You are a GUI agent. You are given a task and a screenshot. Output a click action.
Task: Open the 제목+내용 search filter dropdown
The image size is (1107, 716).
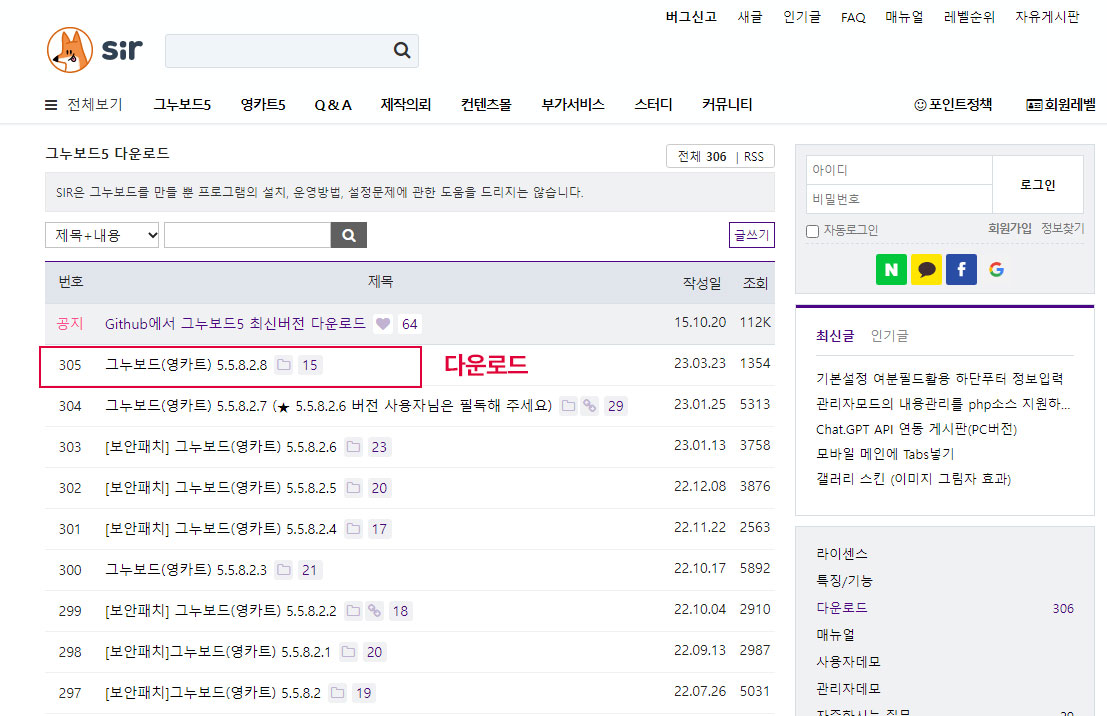click(x=102, y=235)
